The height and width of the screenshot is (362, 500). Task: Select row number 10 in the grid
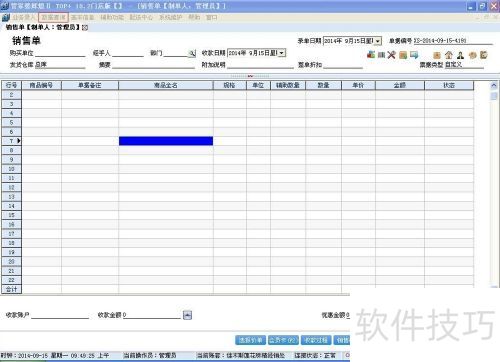12,169
